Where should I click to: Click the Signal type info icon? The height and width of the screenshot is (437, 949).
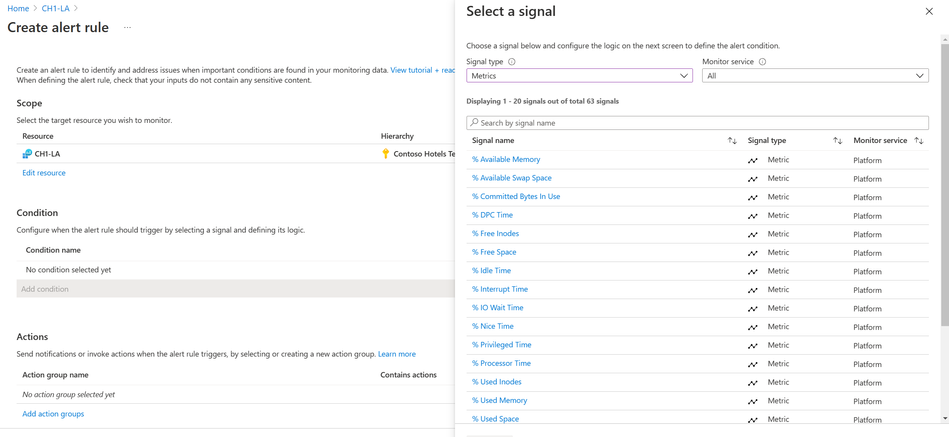pyautogui.click(x=512, y=62)
